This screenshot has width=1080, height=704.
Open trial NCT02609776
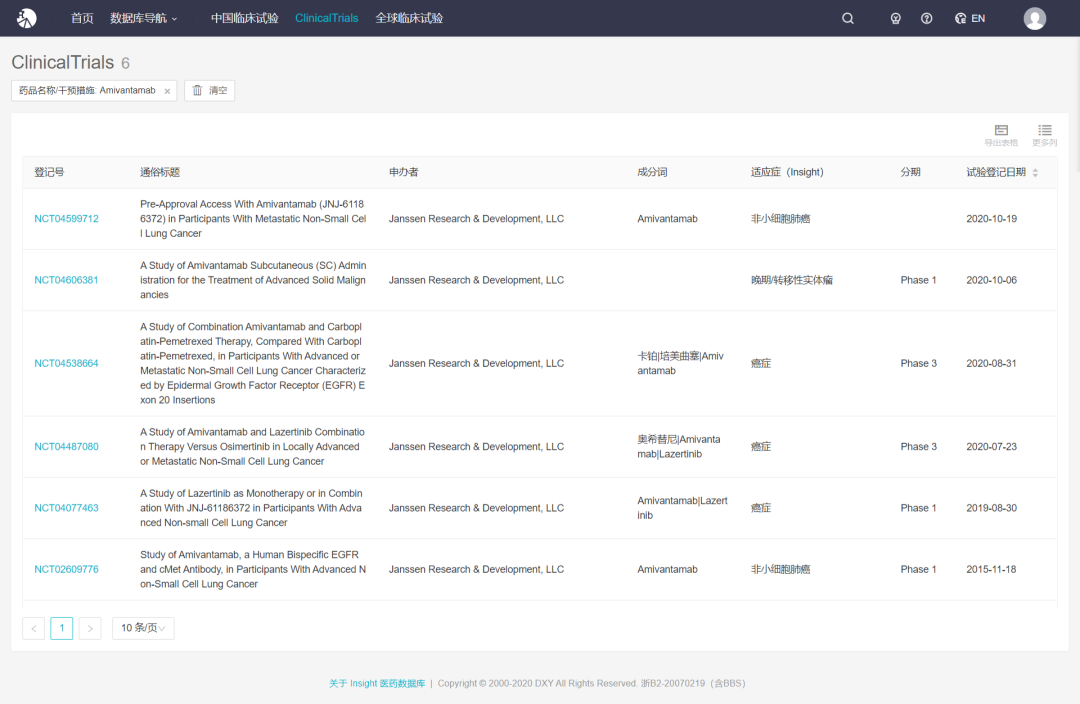66,570
